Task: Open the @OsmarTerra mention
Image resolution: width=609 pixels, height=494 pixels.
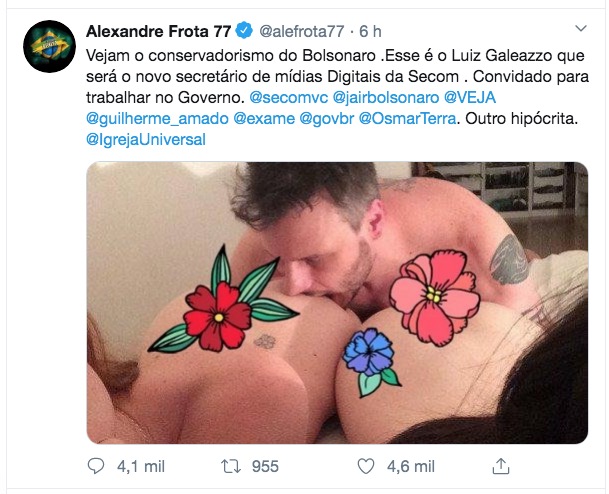Action: (x=407, y=118)
